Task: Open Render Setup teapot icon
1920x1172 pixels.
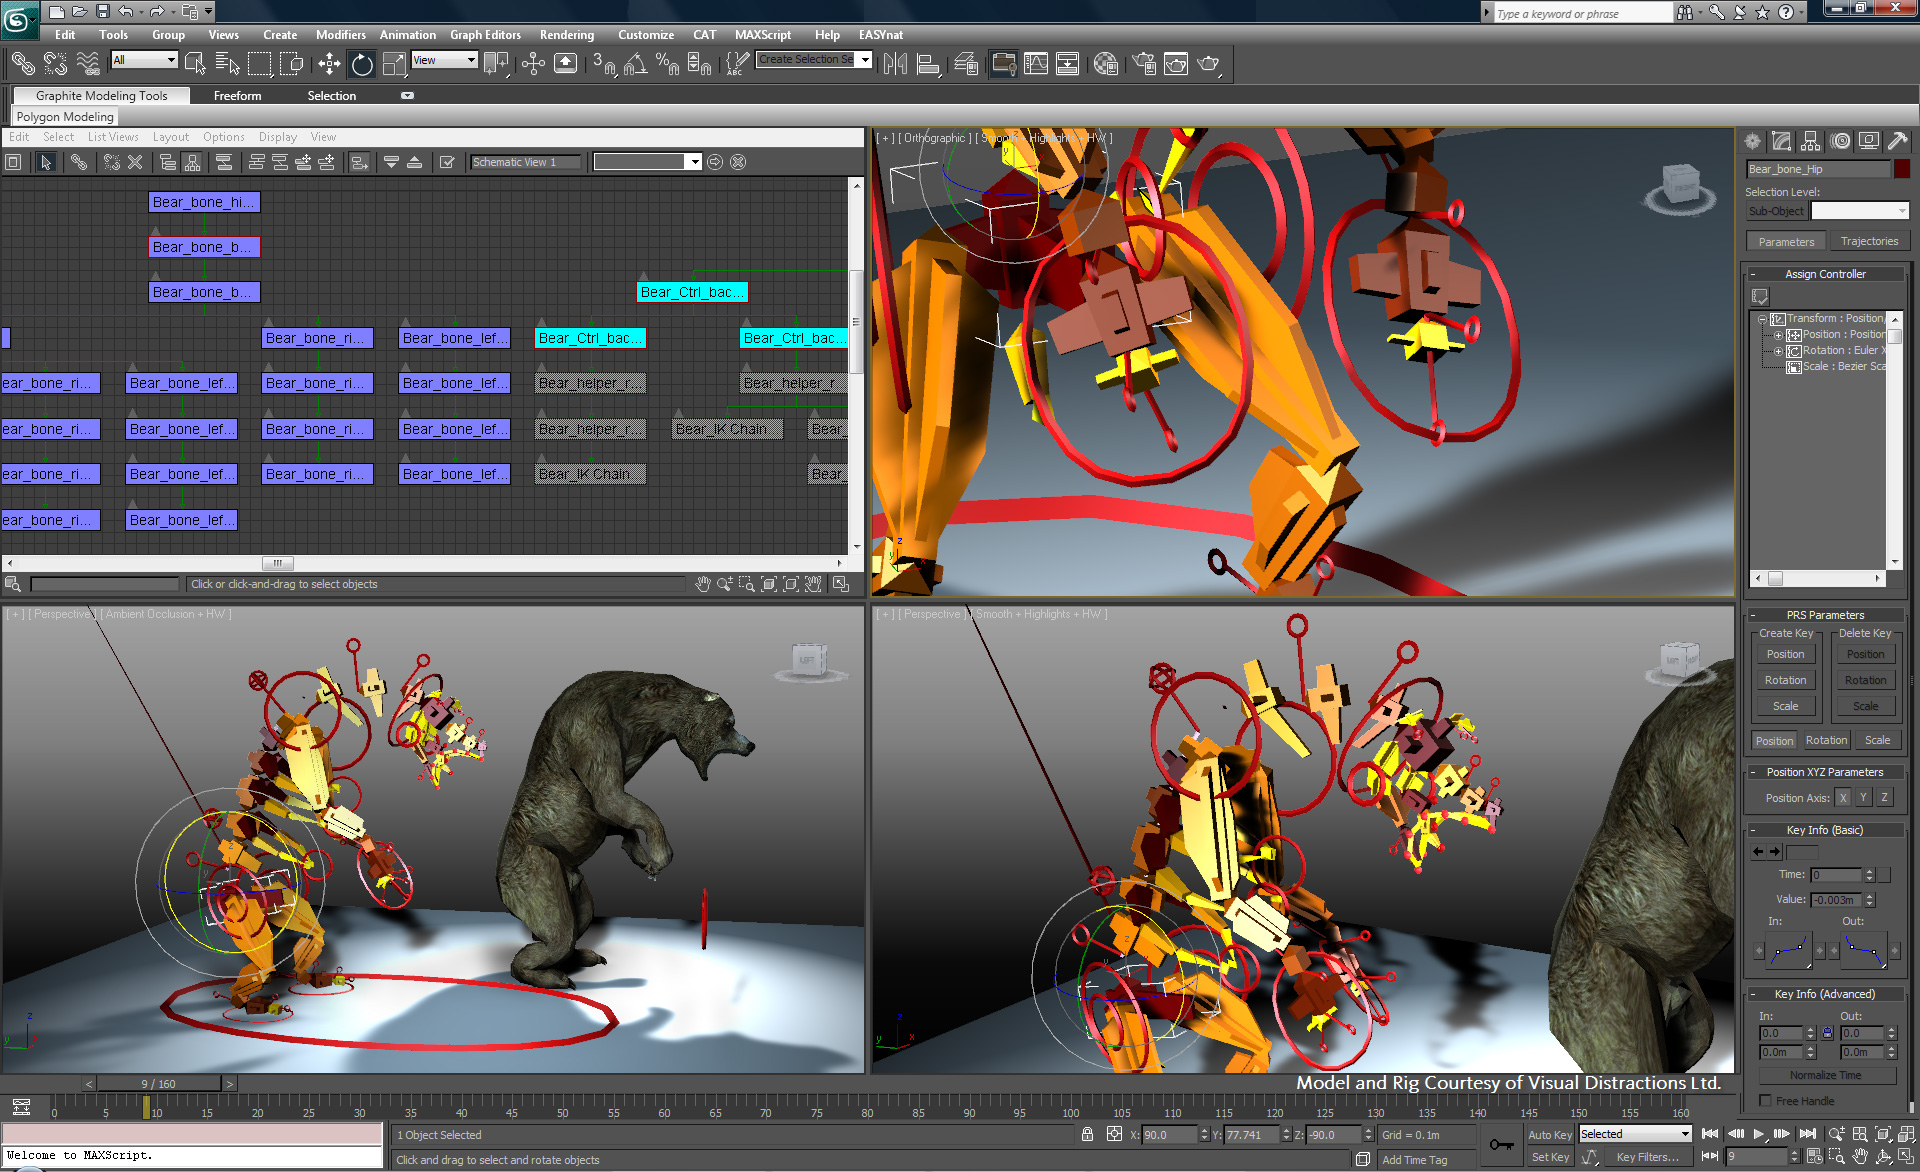Action: point(1144,64)
